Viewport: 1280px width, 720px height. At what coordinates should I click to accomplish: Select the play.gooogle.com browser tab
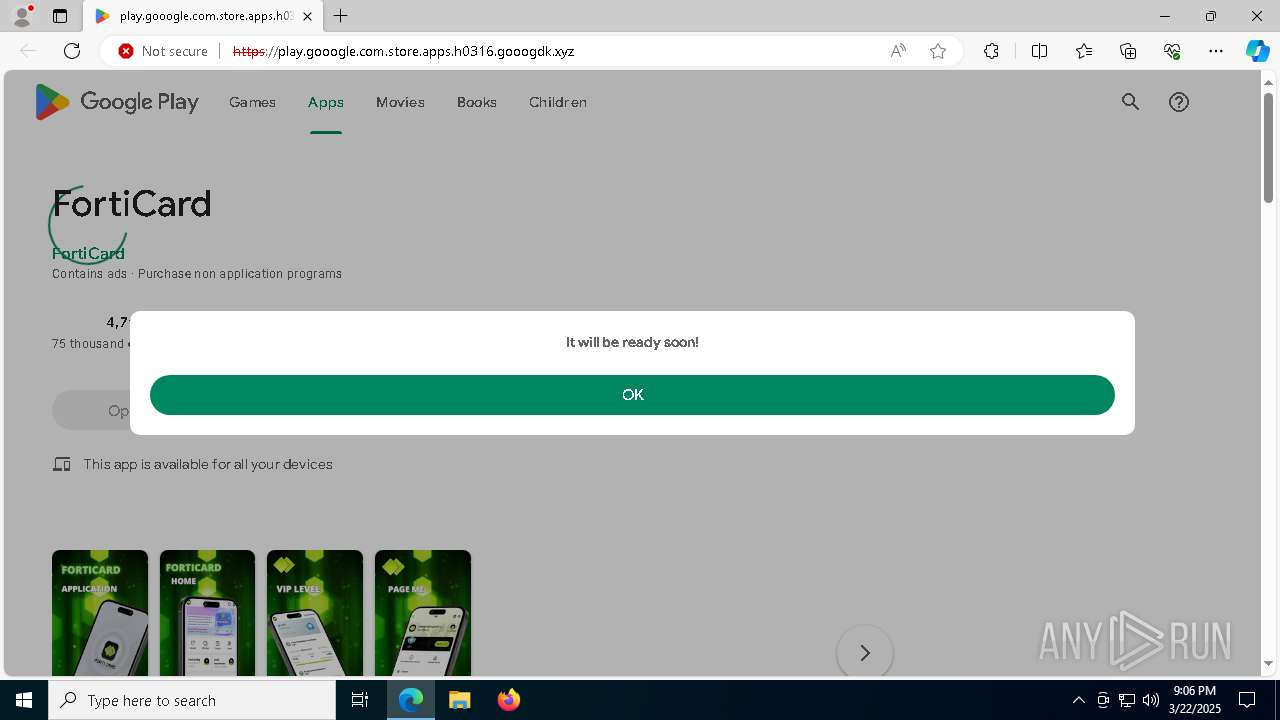203,16
